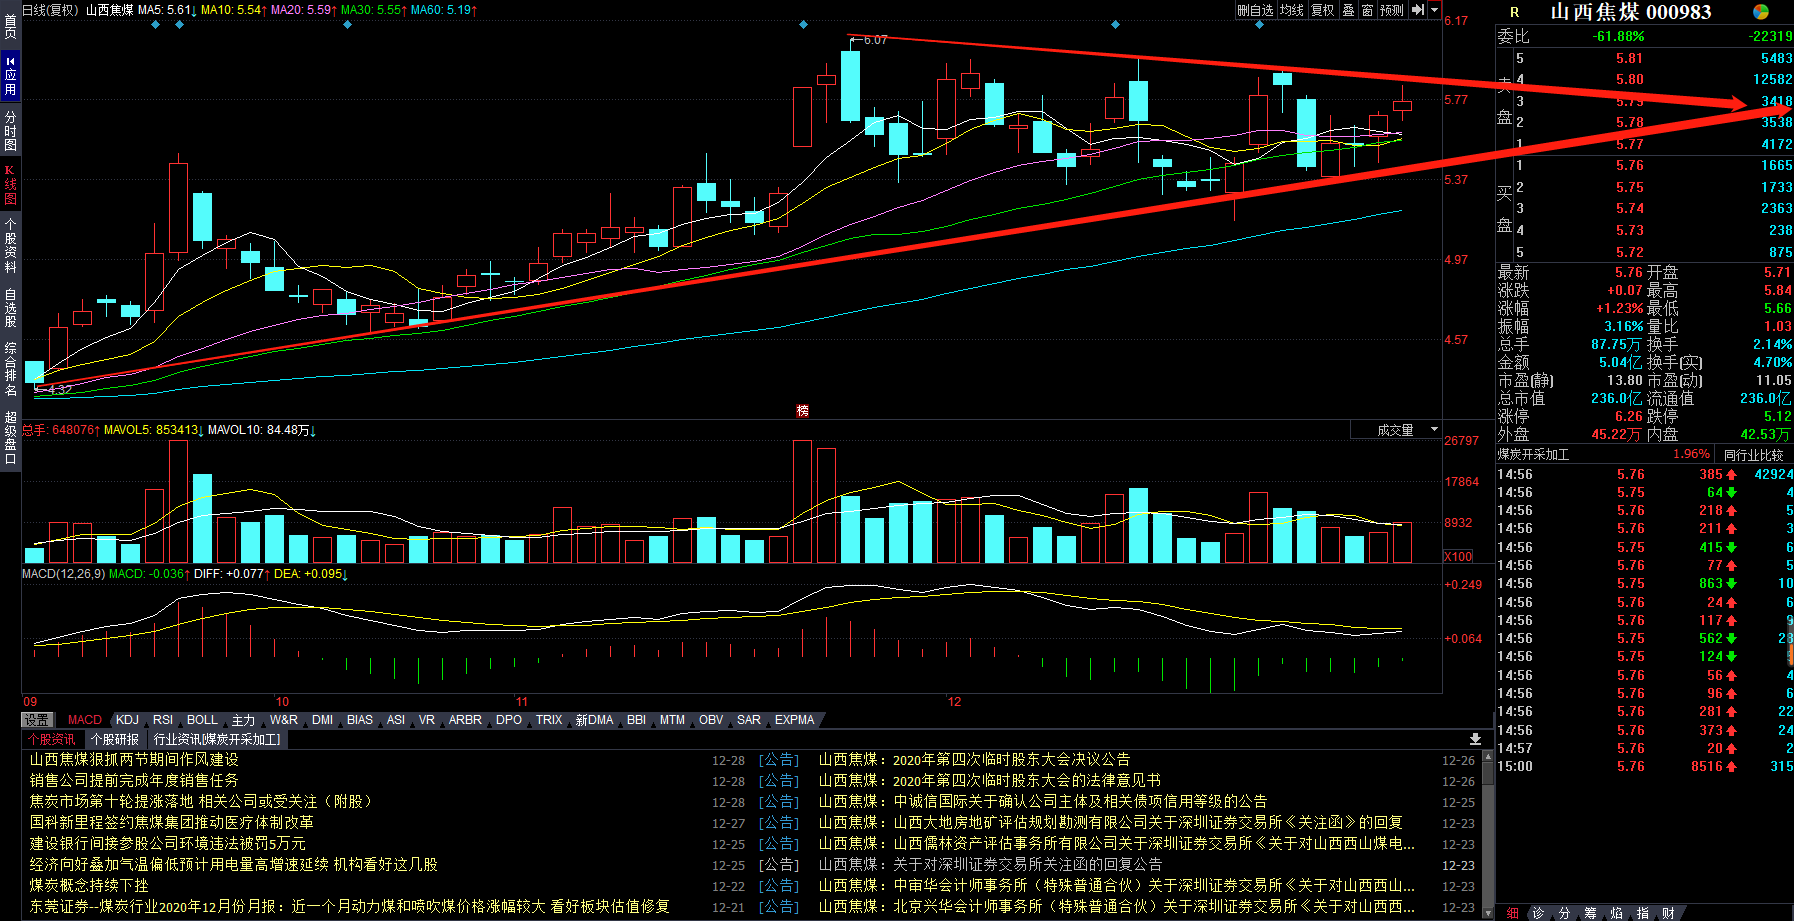This screenshot has width=1794, height=921.
Task: Select the VR indicator tab
Action: pos(427,720)
